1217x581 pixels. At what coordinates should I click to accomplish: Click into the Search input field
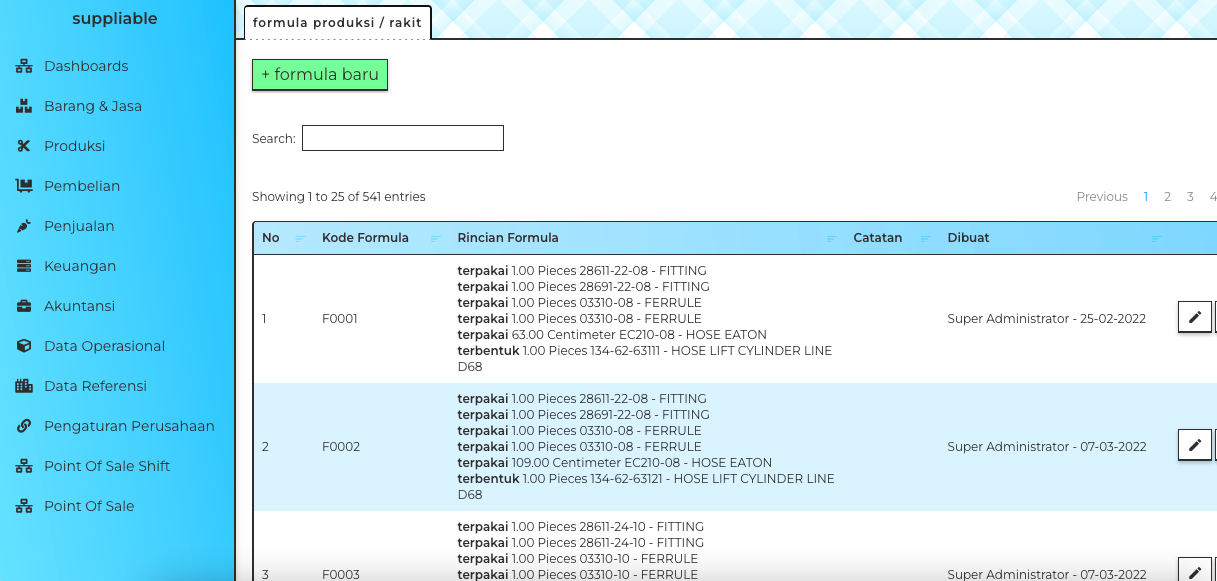point(403,138)
